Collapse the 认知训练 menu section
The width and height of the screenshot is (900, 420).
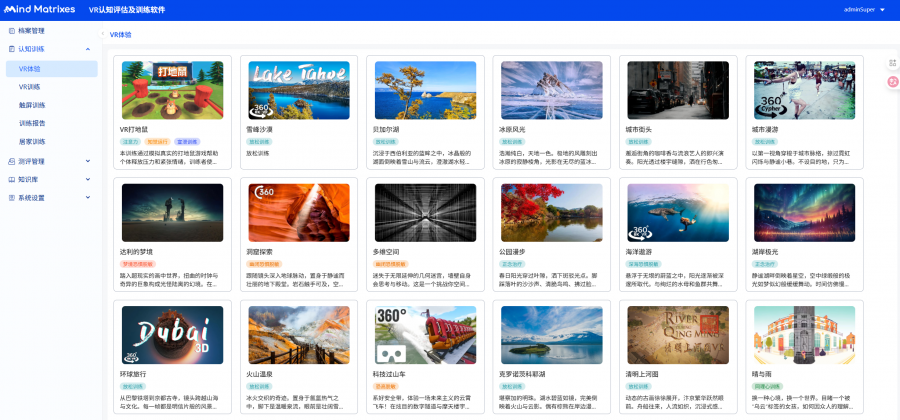tap(88, 48)
